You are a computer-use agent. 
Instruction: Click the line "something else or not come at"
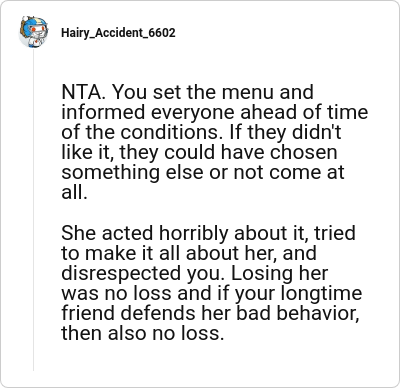click(x=203, y=172)
